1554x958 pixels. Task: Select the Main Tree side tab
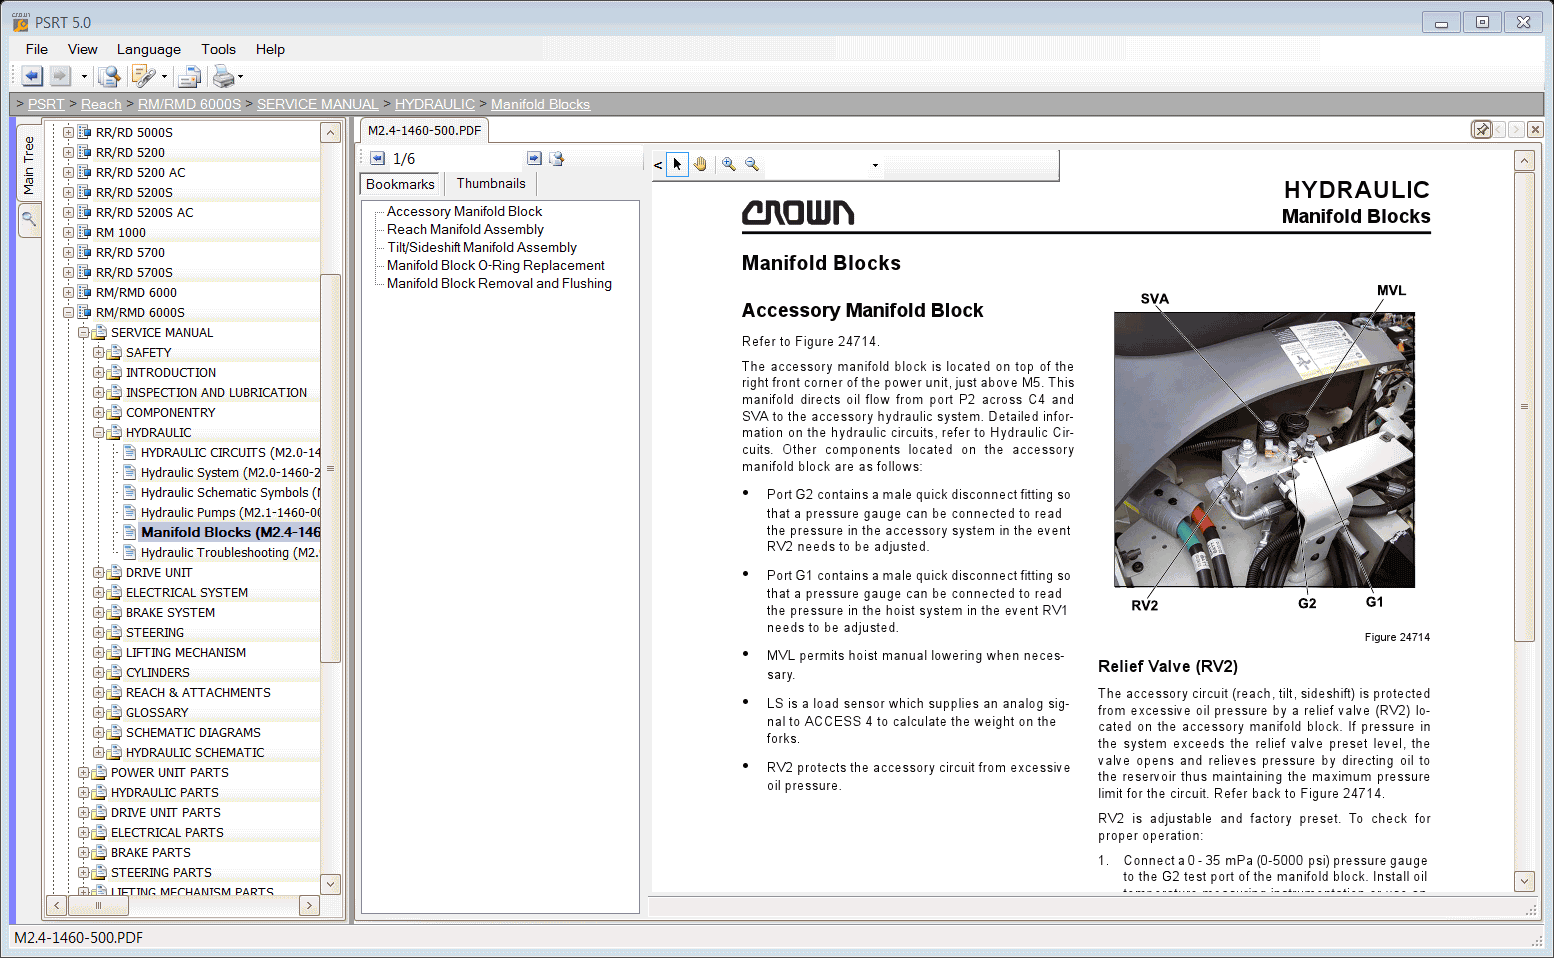(x=29, y=165)
